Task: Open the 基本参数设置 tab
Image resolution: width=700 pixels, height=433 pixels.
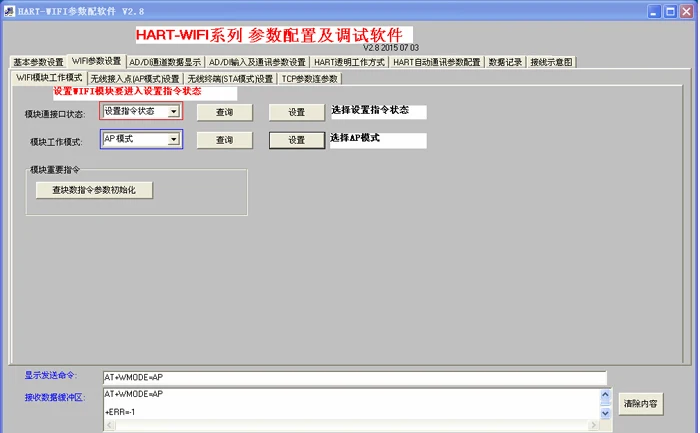Action: (x=38, y=62)
